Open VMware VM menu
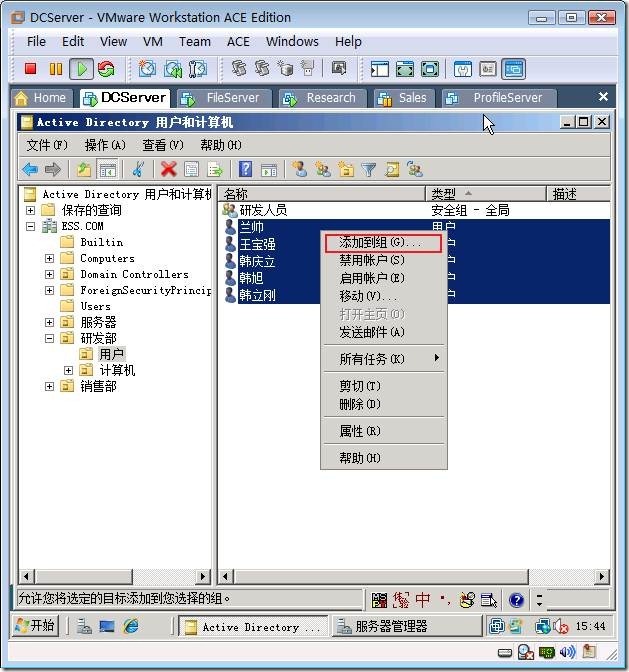This screenshot has width=629, height=672. 153,42
